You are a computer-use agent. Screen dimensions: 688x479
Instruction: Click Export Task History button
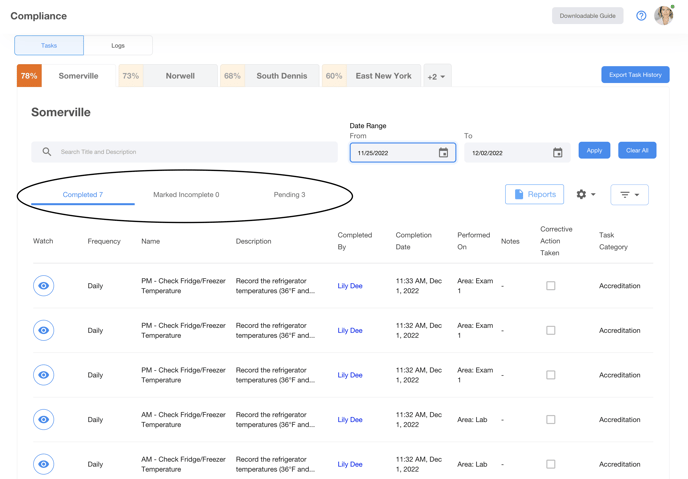635,75
